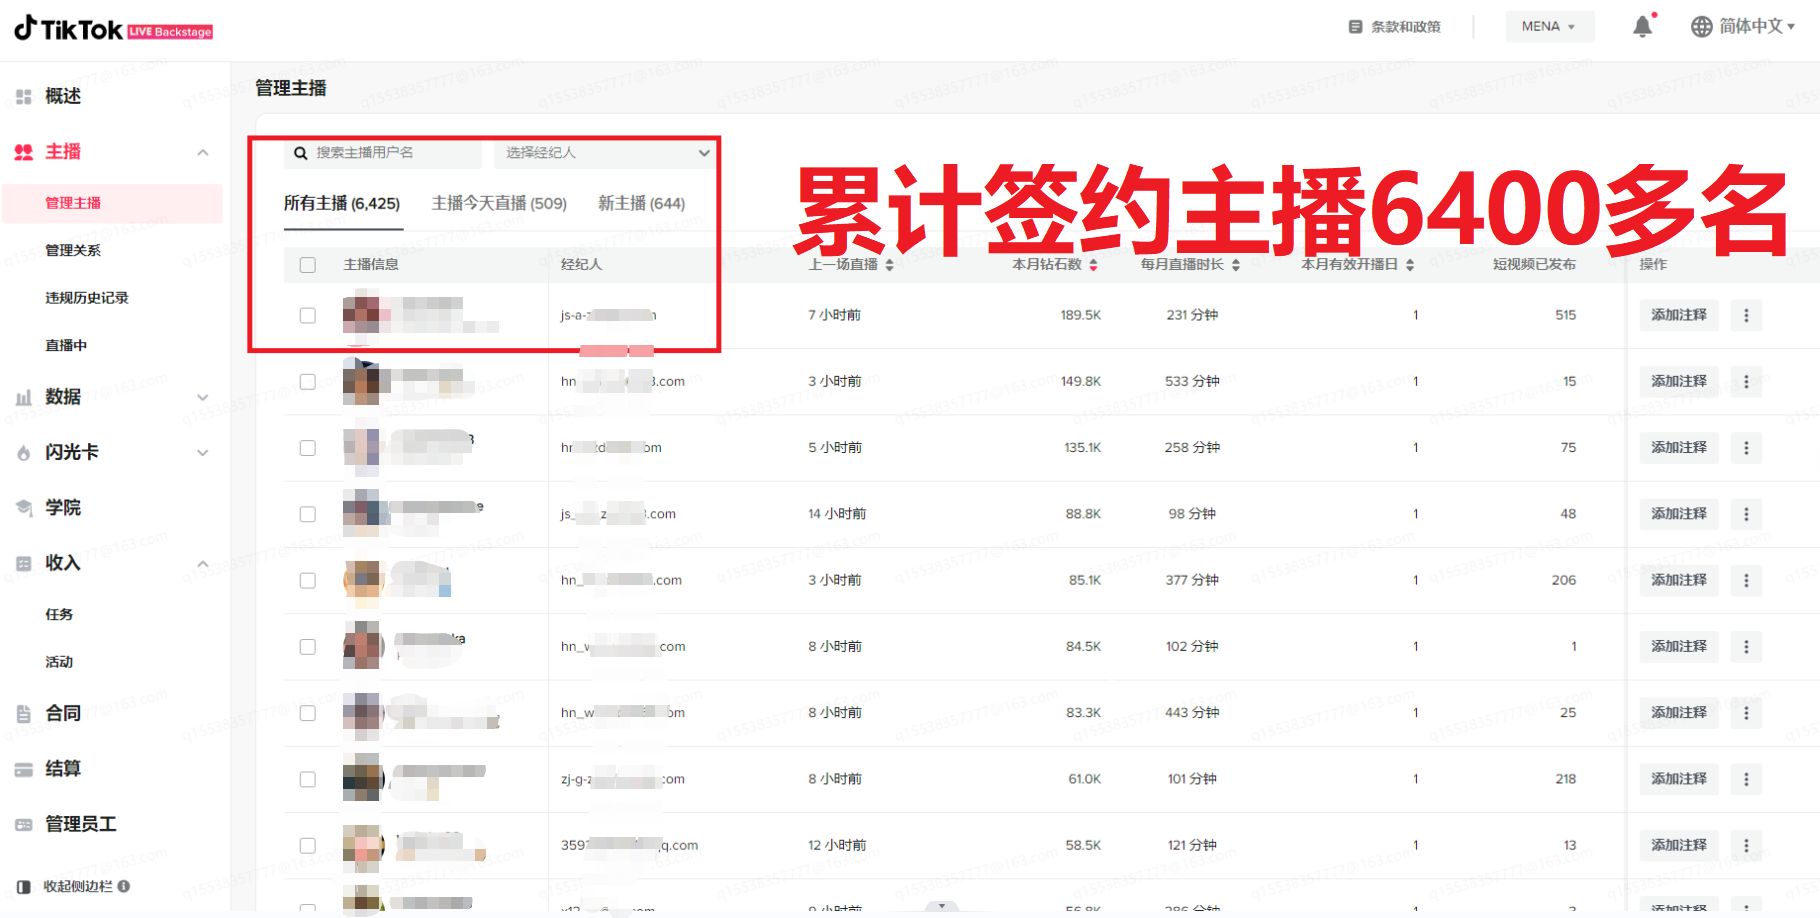The height and width of the screenshot is (918, 1820).
Task: Open 条款和政策 terms link at top
Action: pos(1397,27)
